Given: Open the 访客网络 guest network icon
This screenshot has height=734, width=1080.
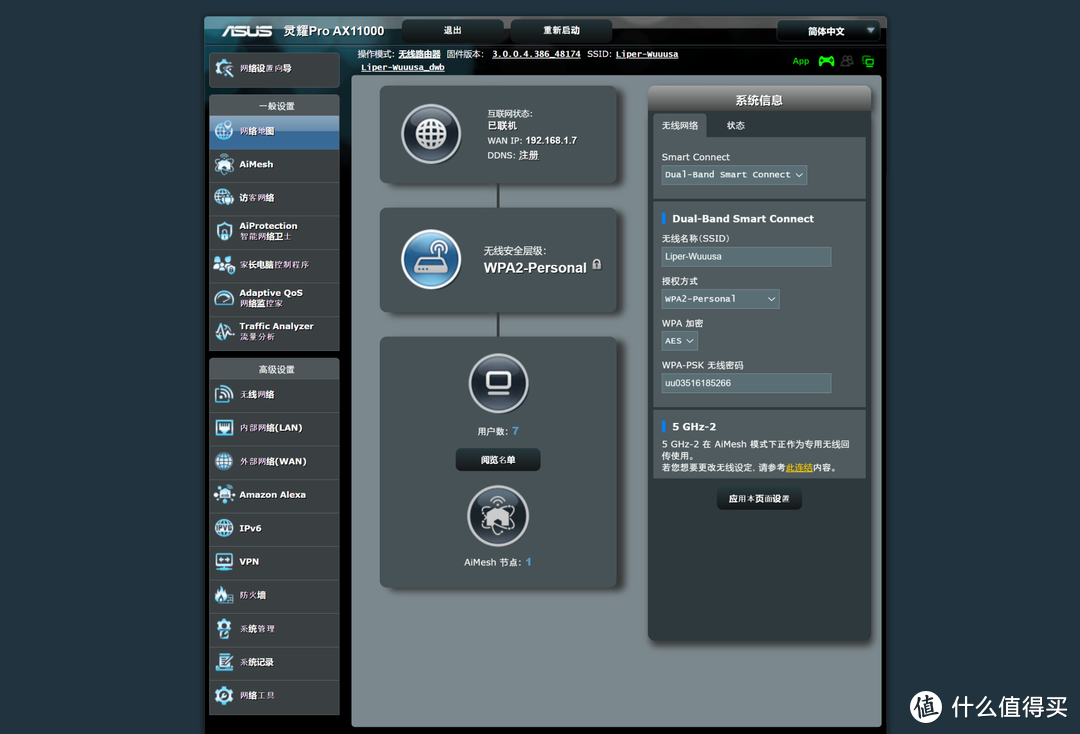Looking at the screenshot, I should (224, 197).
